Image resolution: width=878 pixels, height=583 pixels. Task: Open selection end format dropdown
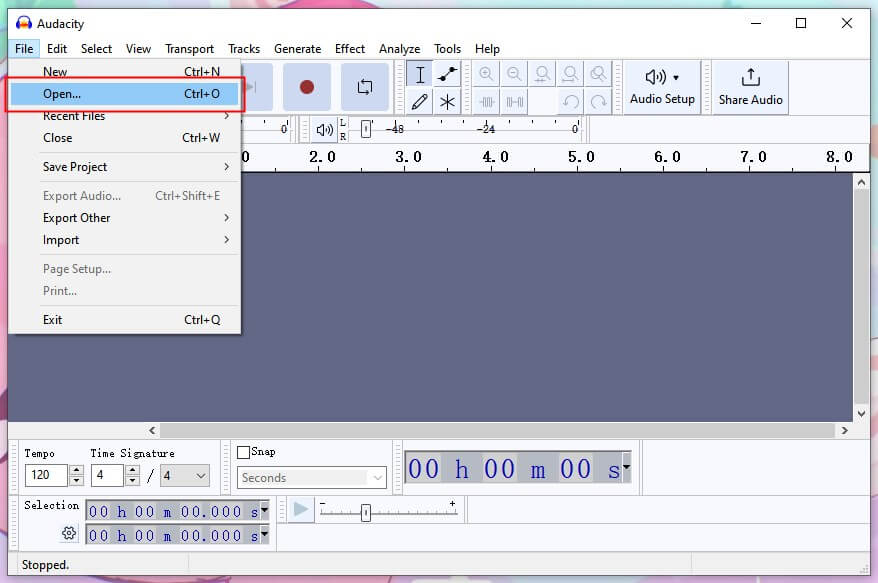click(264, 534)
